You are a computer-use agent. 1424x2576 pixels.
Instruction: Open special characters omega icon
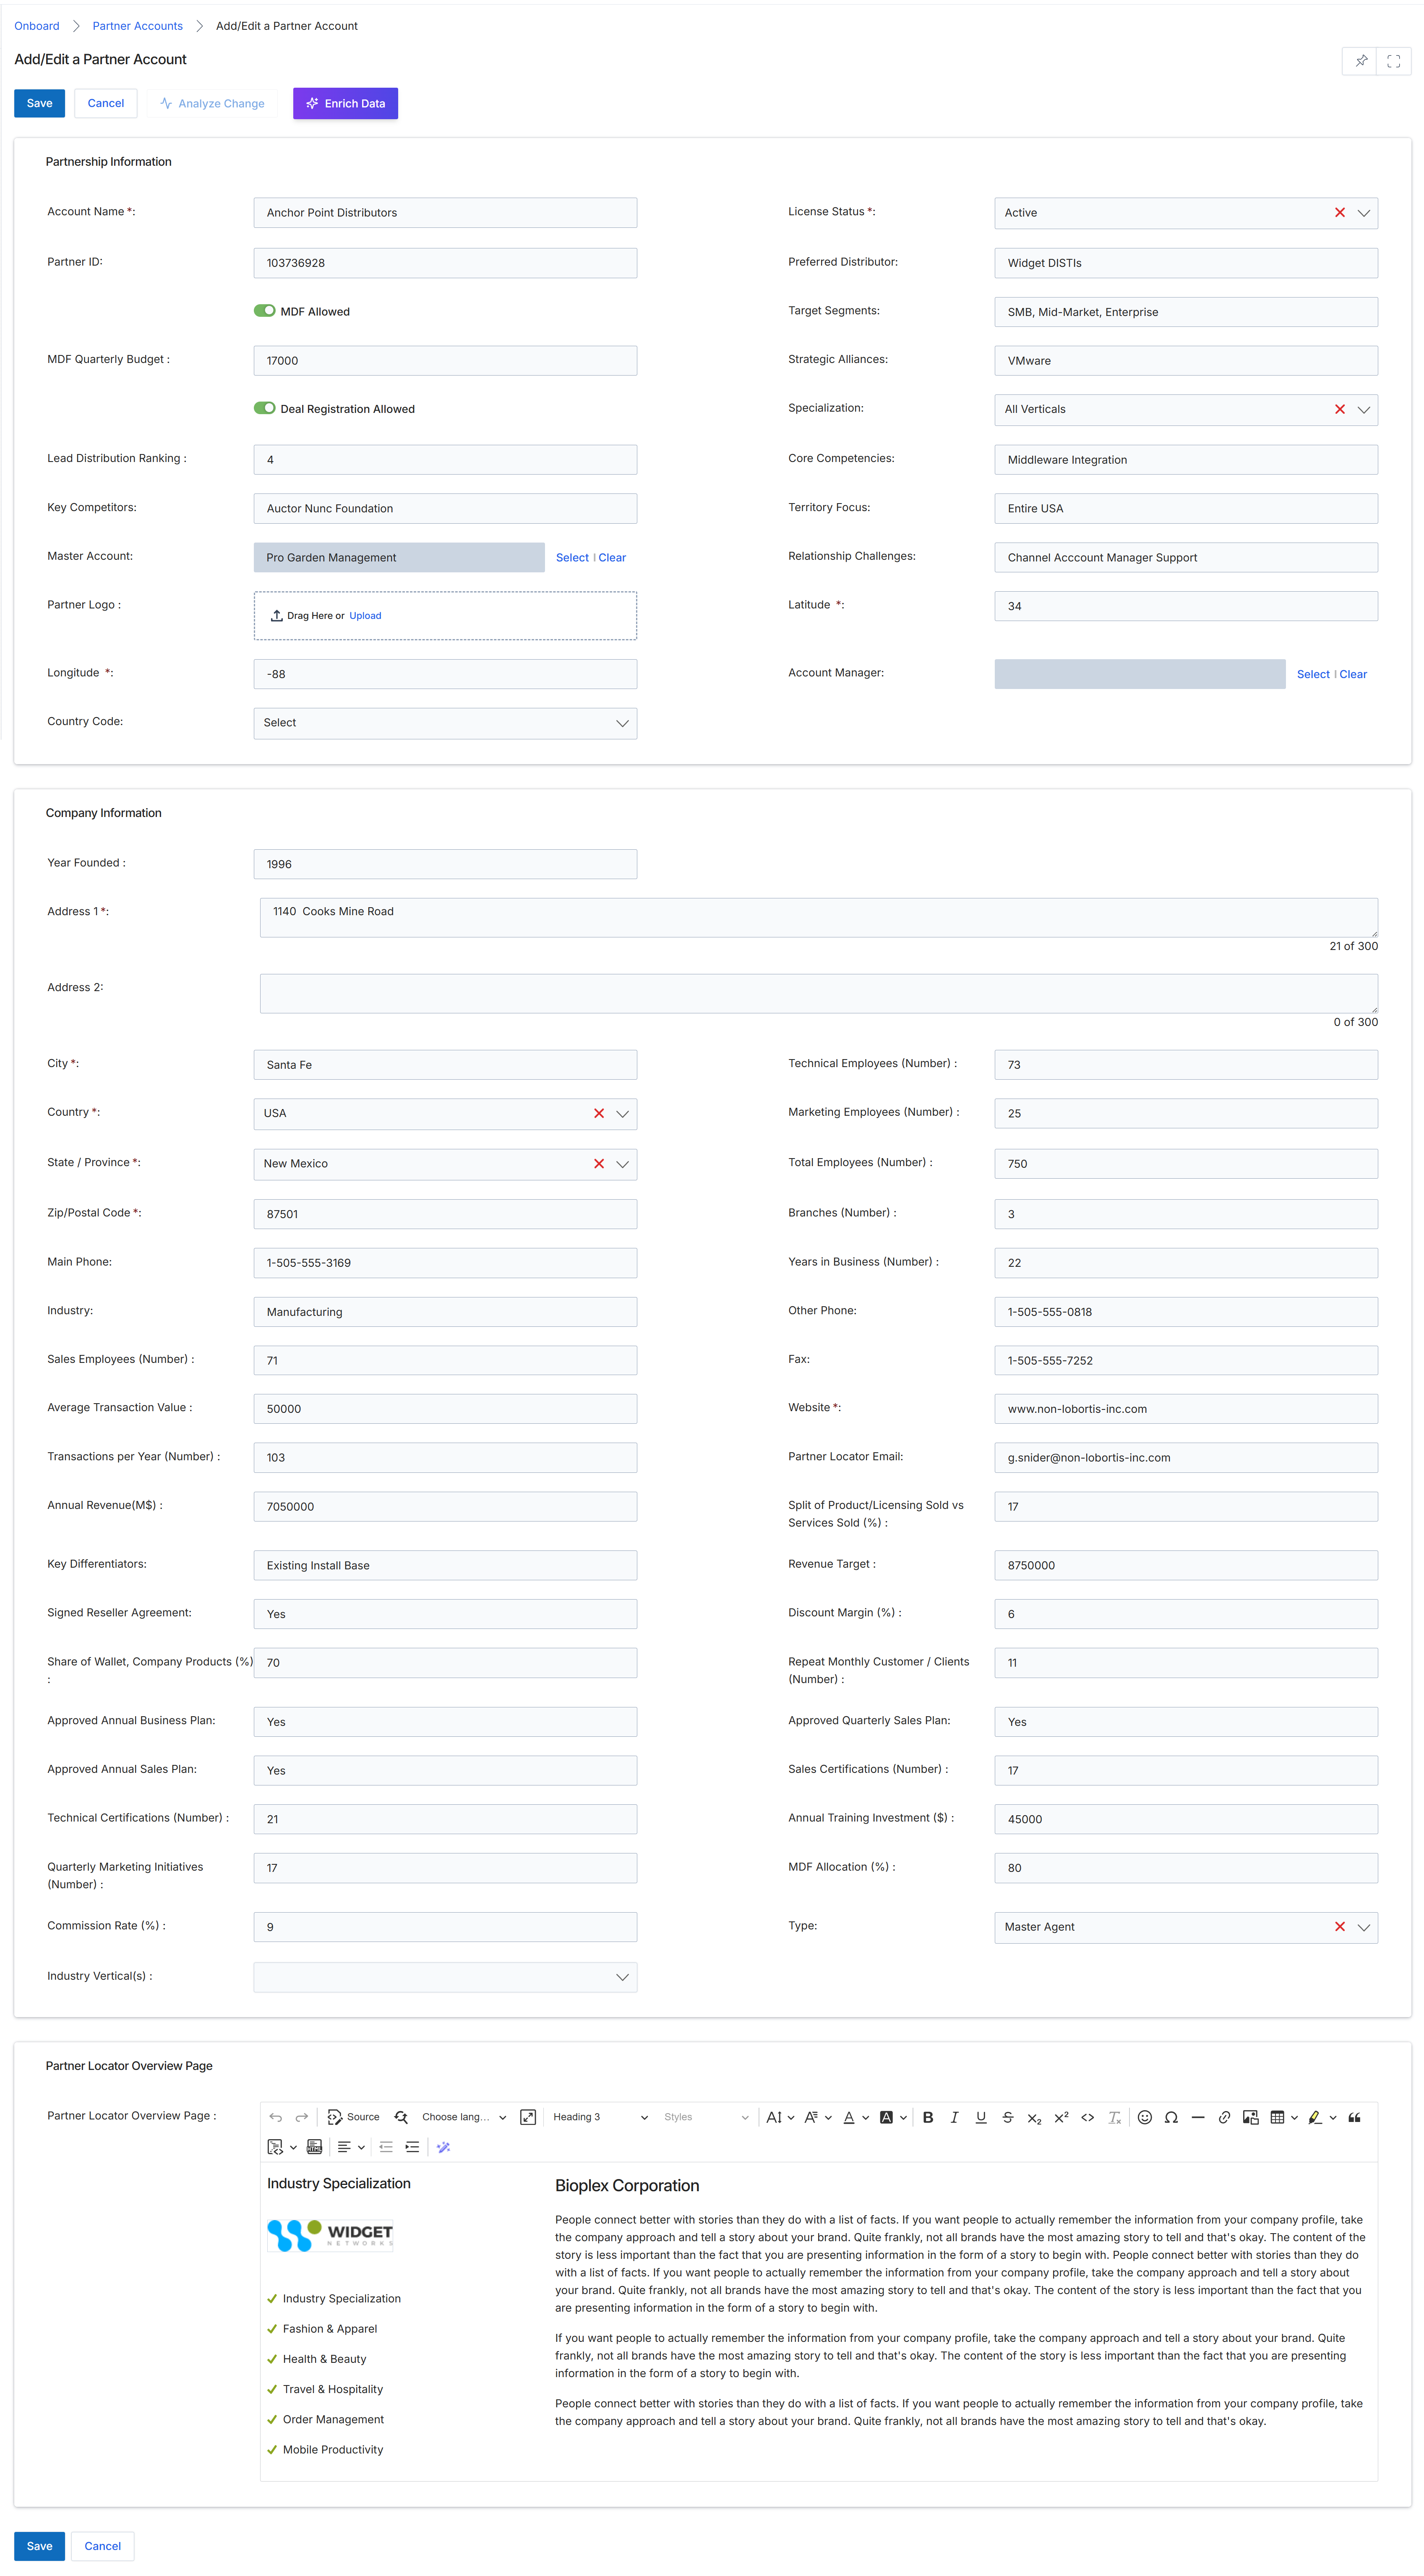click(1171, 2117)
